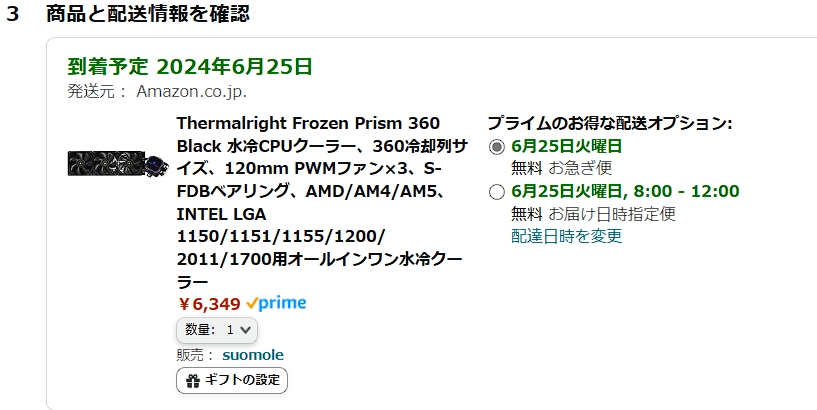The image size is (817, 410).
Task: Click the 配達日時を変更 link
Action: 566,236
